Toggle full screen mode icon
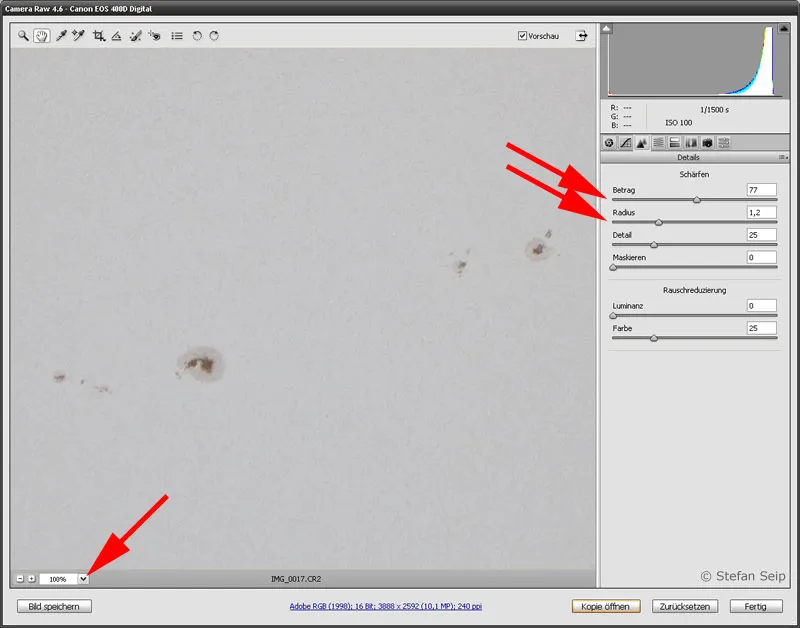The width and height of the screenshot is (800, 628). coord(582,36)
